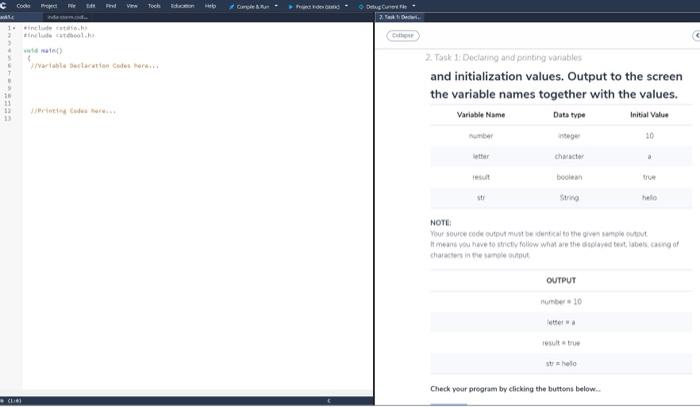Click the '#include <stdbool.h>' line
The image size is (700, 407).
[59, 35]
